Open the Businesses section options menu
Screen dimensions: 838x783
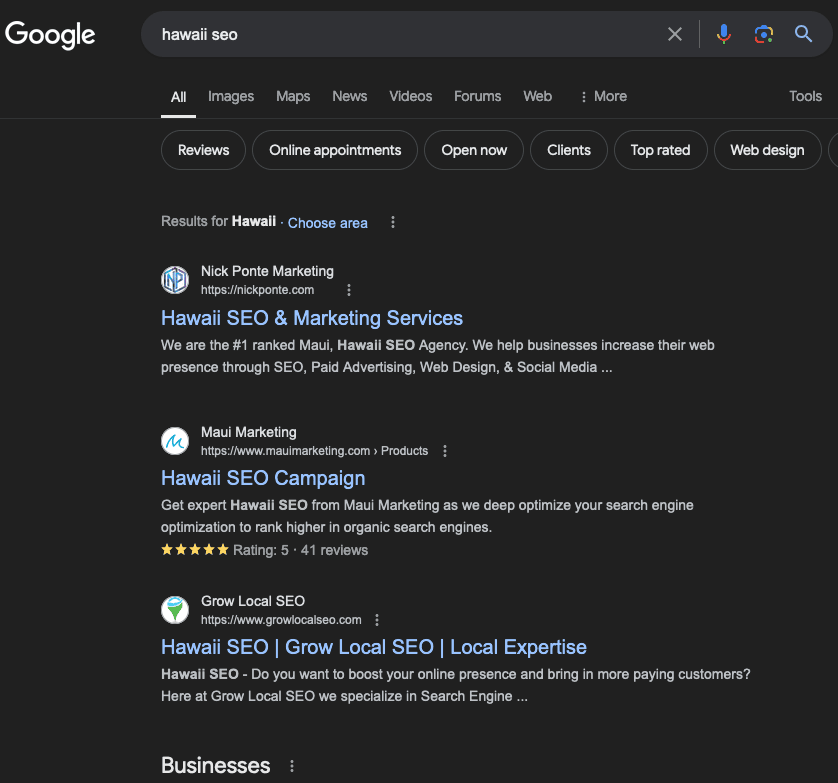pos(292,766)
